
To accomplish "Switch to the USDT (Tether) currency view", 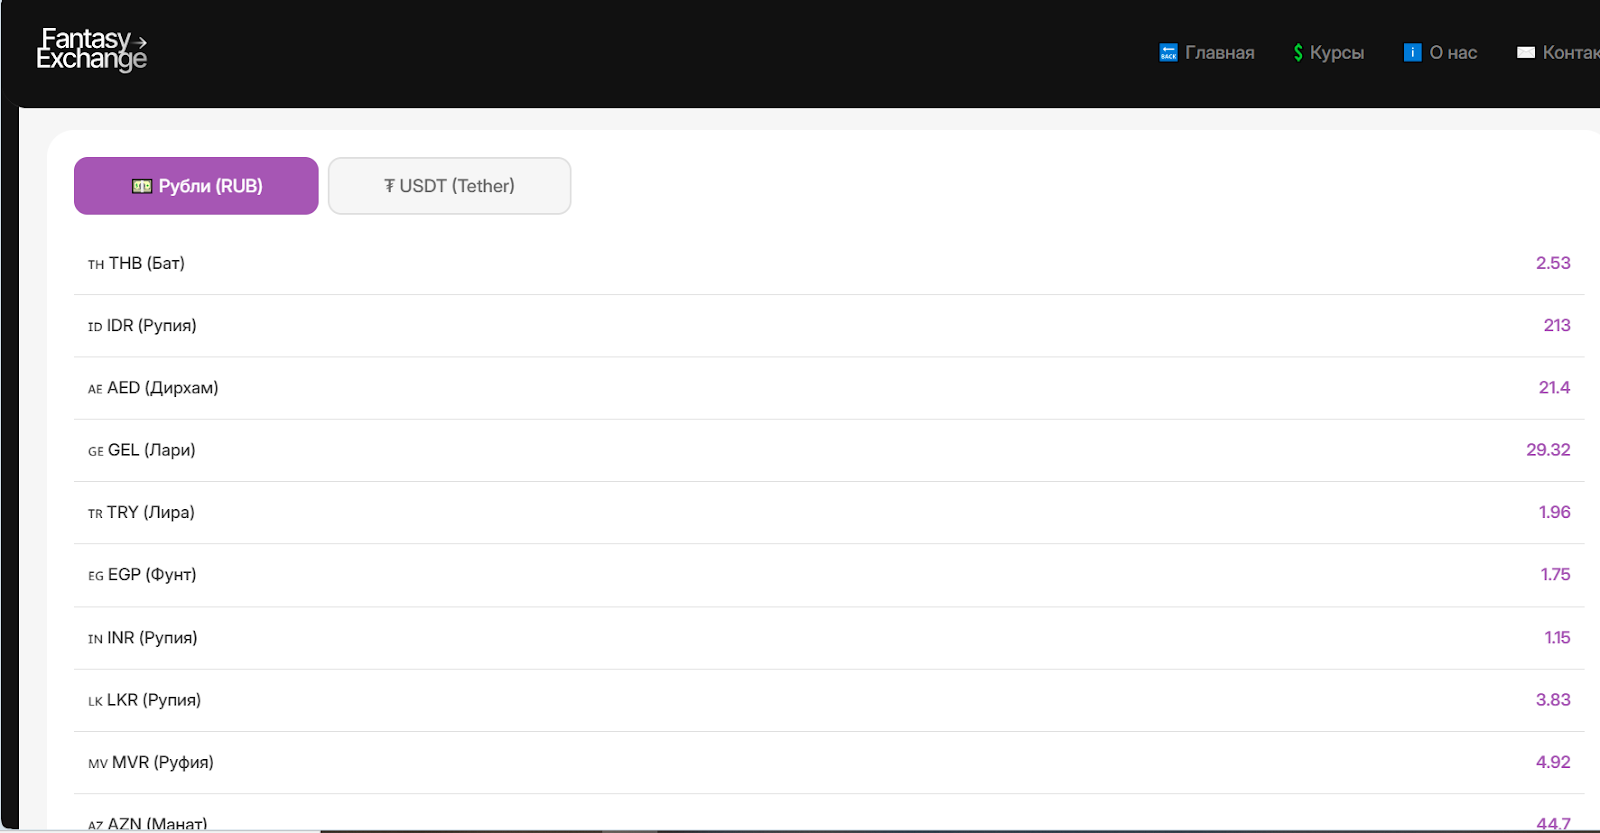I will (449, 185).
